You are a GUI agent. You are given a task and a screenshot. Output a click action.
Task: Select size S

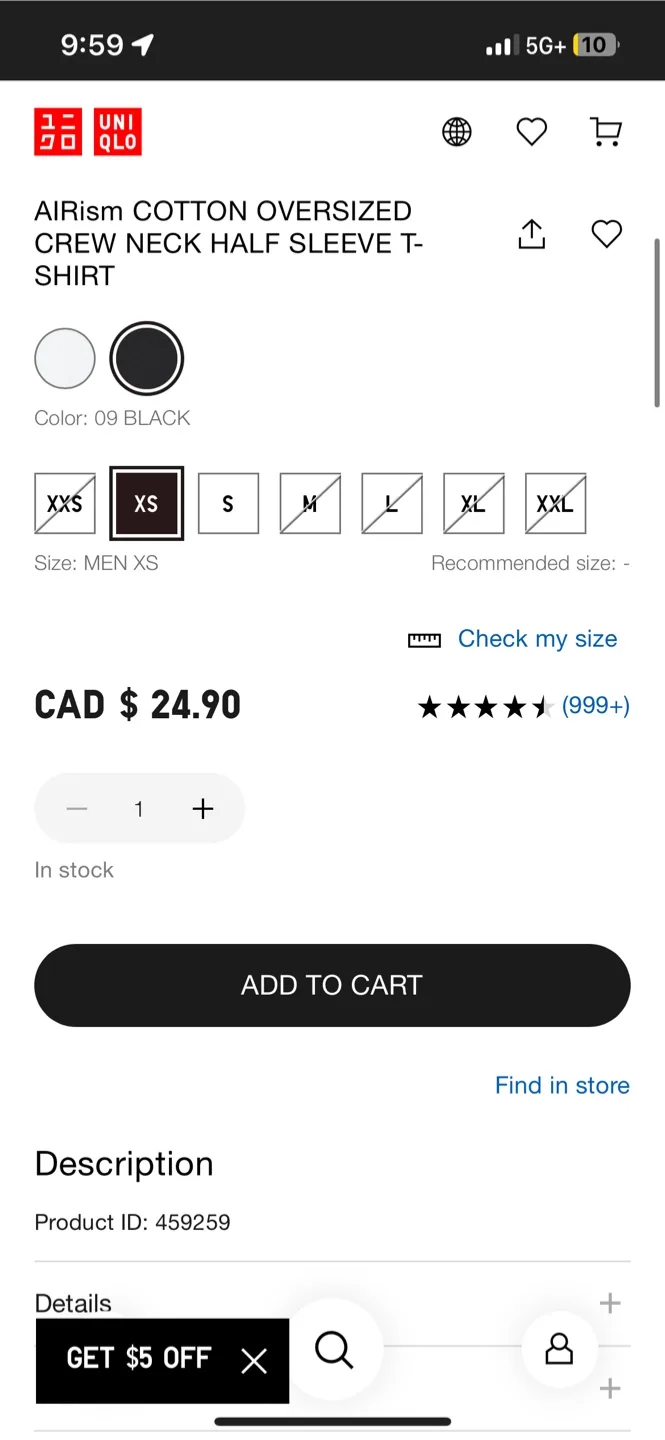coord(228,503)
